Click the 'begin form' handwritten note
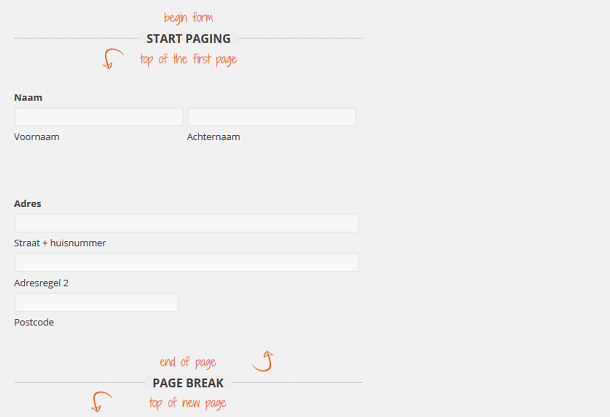This screenshot has width=610, height=417. pyautogui.click(x=188, y=18)
